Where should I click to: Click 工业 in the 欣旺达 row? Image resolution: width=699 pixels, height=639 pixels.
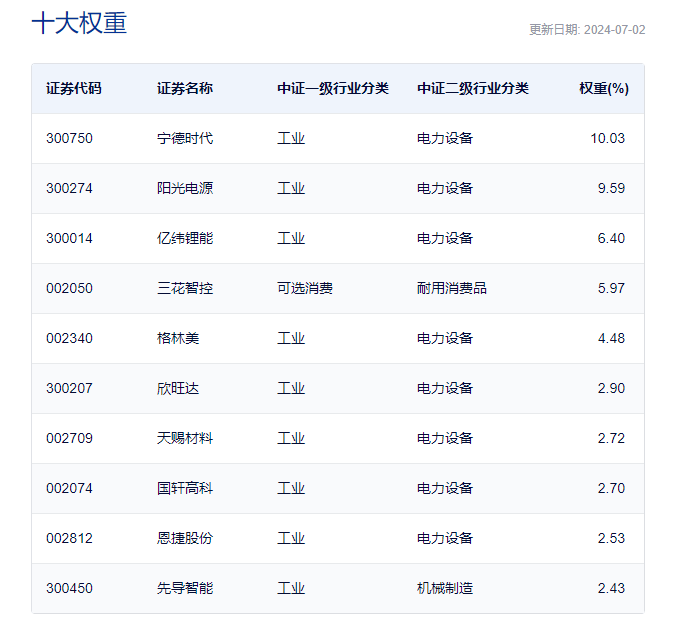click(x=291, y=388)
